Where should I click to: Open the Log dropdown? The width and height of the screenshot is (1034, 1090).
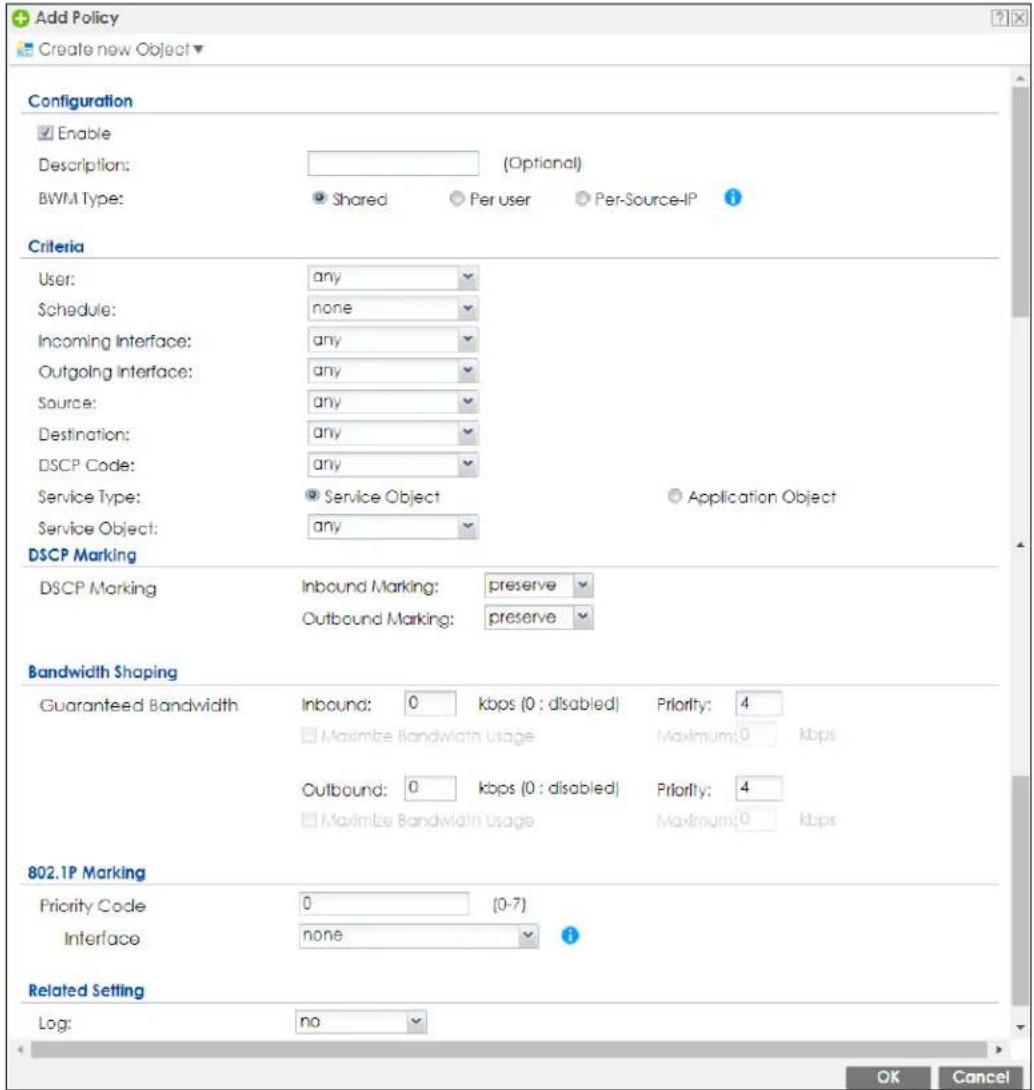pyautogui.click(x=361, y=1022)
